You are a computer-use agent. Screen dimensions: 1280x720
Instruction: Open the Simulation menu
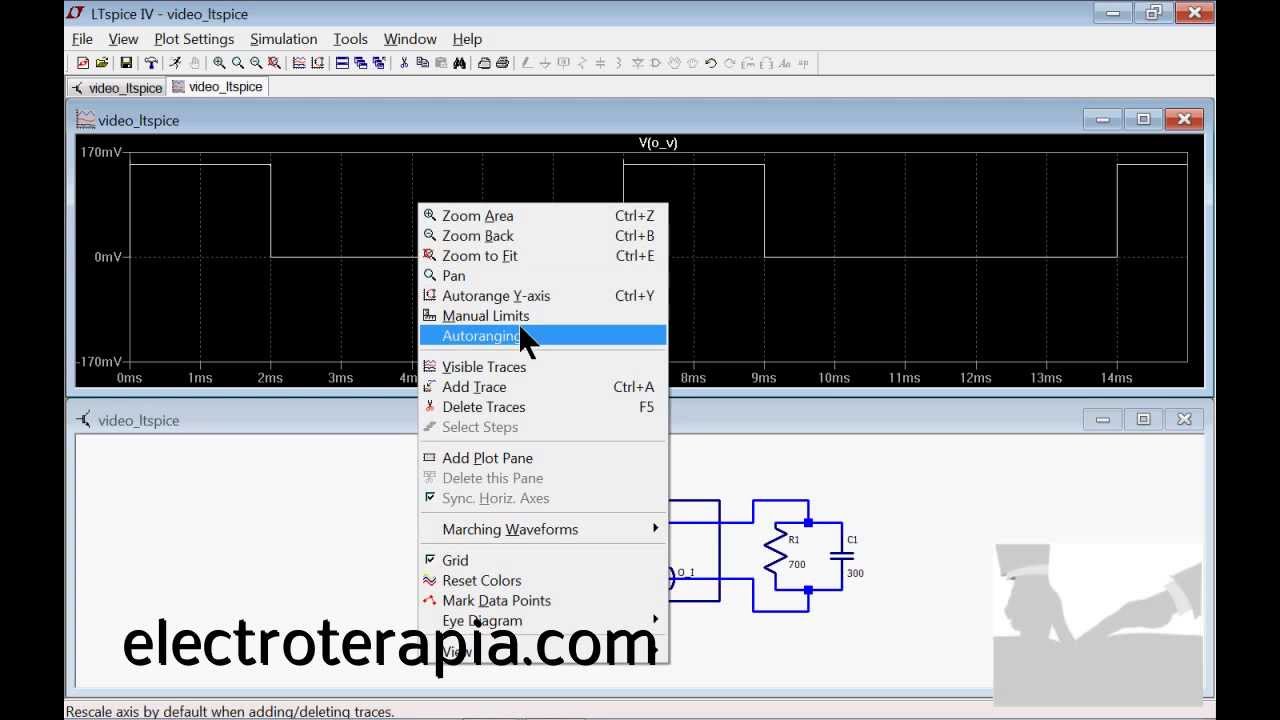point(283,39)
